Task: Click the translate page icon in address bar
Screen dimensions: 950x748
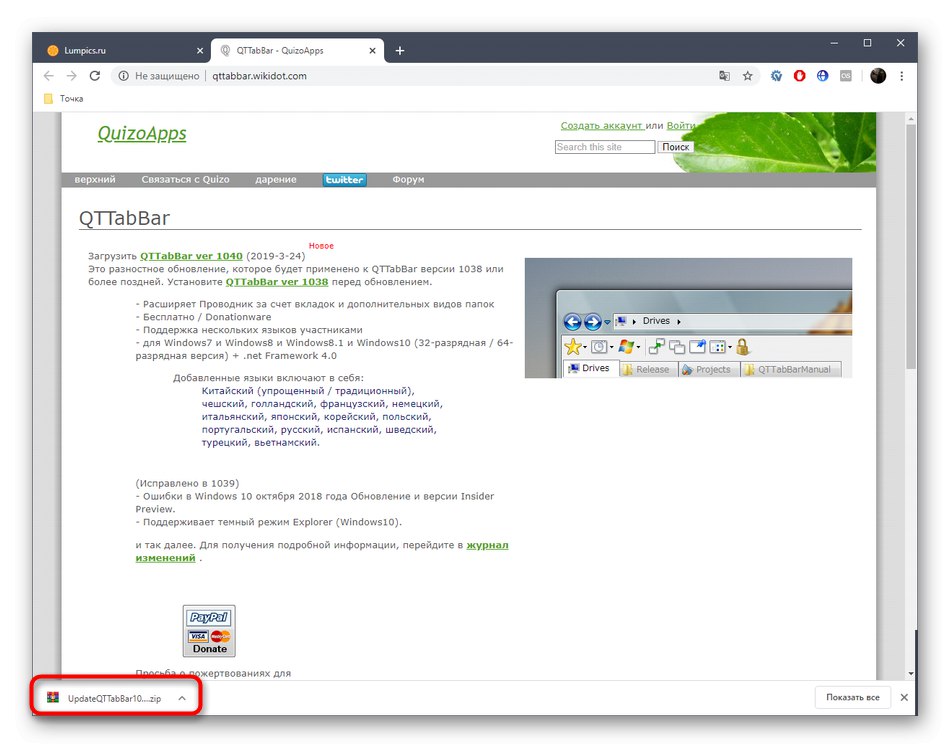Action: [724, 76]
